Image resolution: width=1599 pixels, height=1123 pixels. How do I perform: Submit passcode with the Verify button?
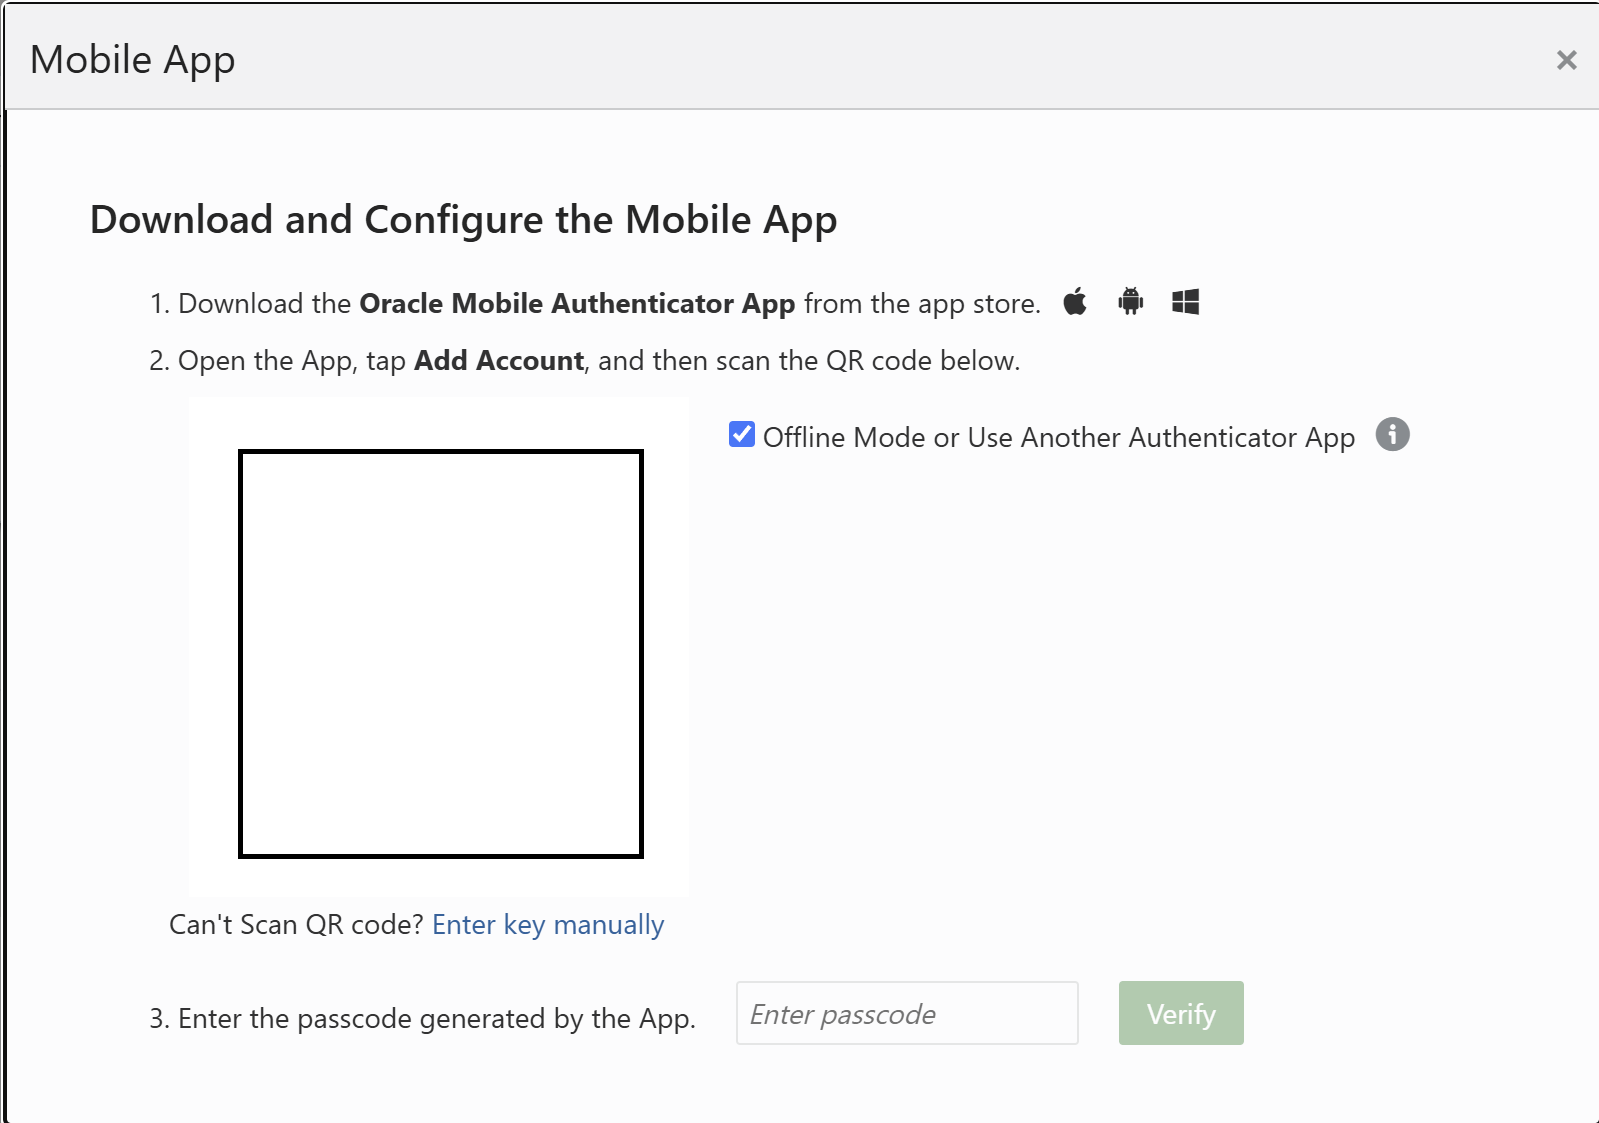[1181, 1013]
